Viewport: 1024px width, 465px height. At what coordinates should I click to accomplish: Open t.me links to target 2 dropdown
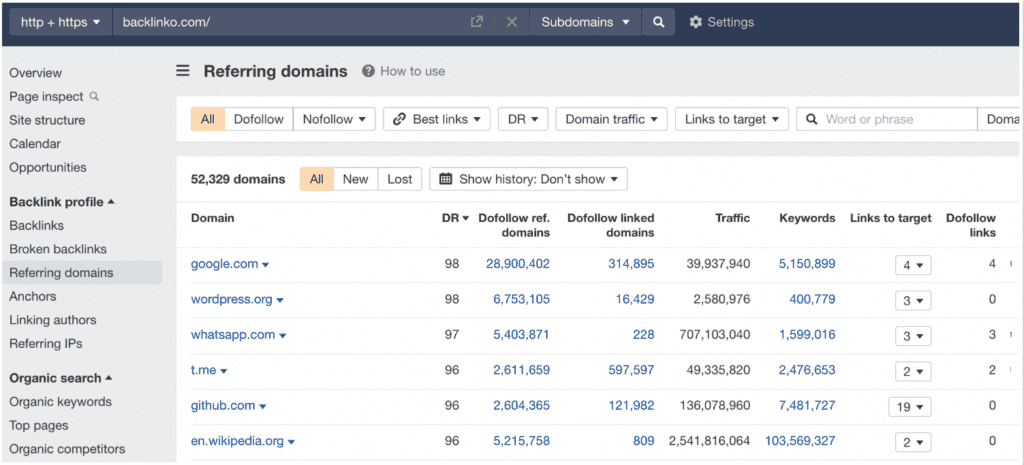[913, 371]
